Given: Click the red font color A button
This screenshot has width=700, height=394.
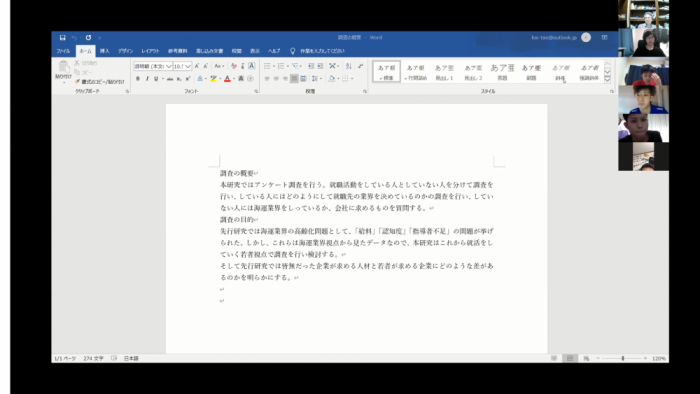Looking at the screenshot, I should coord(227,79).
